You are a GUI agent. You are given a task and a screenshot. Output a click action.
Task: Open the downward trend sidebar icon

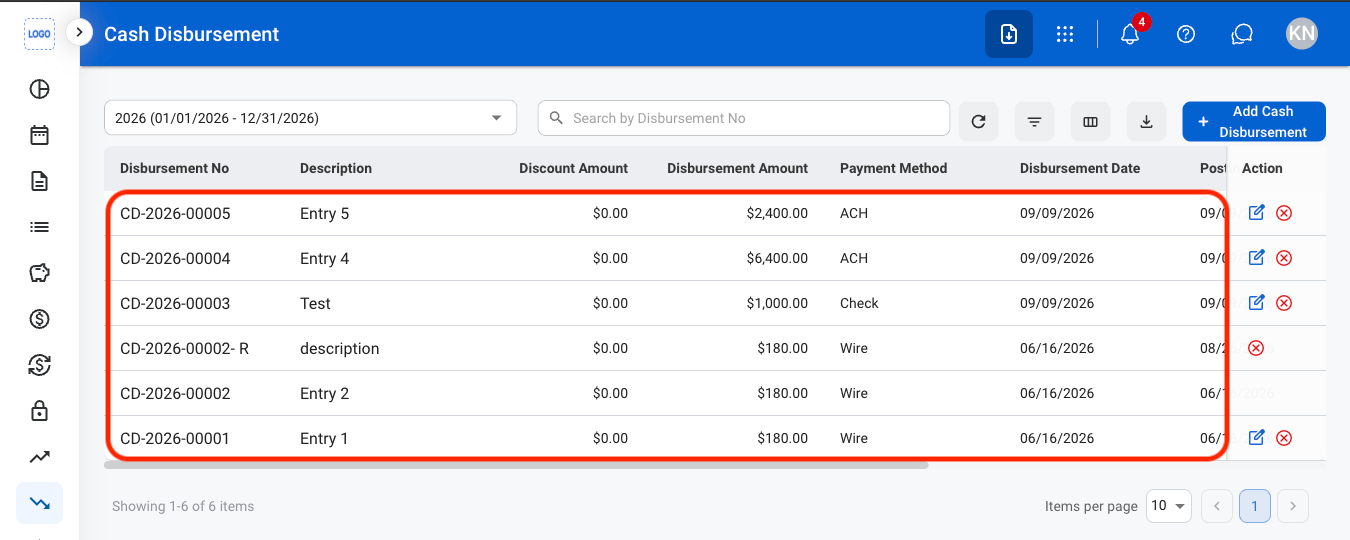(x=39, y=503)
